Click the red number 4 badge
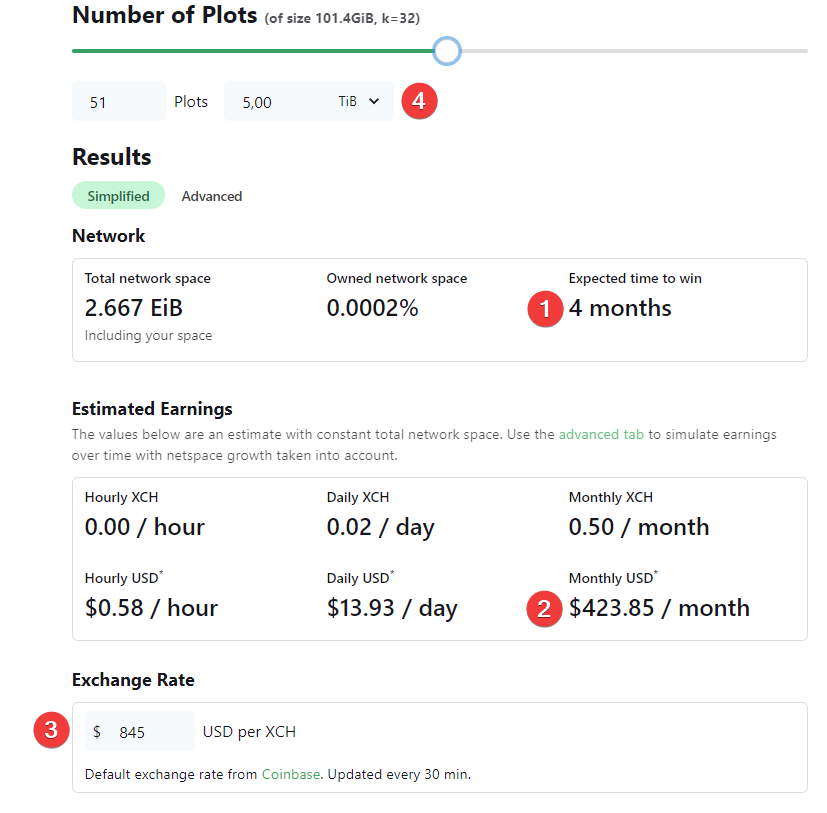The height and width of the screenshot is (813, 827). coord(419,101)
